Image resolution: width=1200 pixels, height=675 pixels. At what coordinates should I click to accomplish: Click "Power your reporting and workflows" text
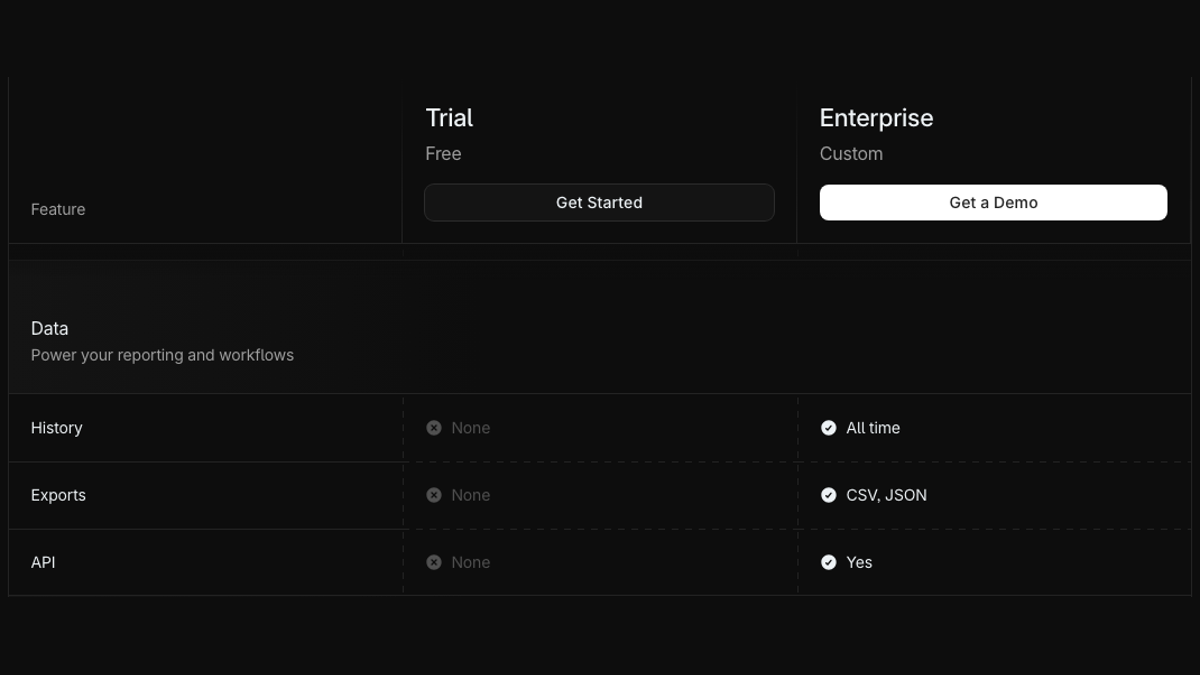click(162, 355)
